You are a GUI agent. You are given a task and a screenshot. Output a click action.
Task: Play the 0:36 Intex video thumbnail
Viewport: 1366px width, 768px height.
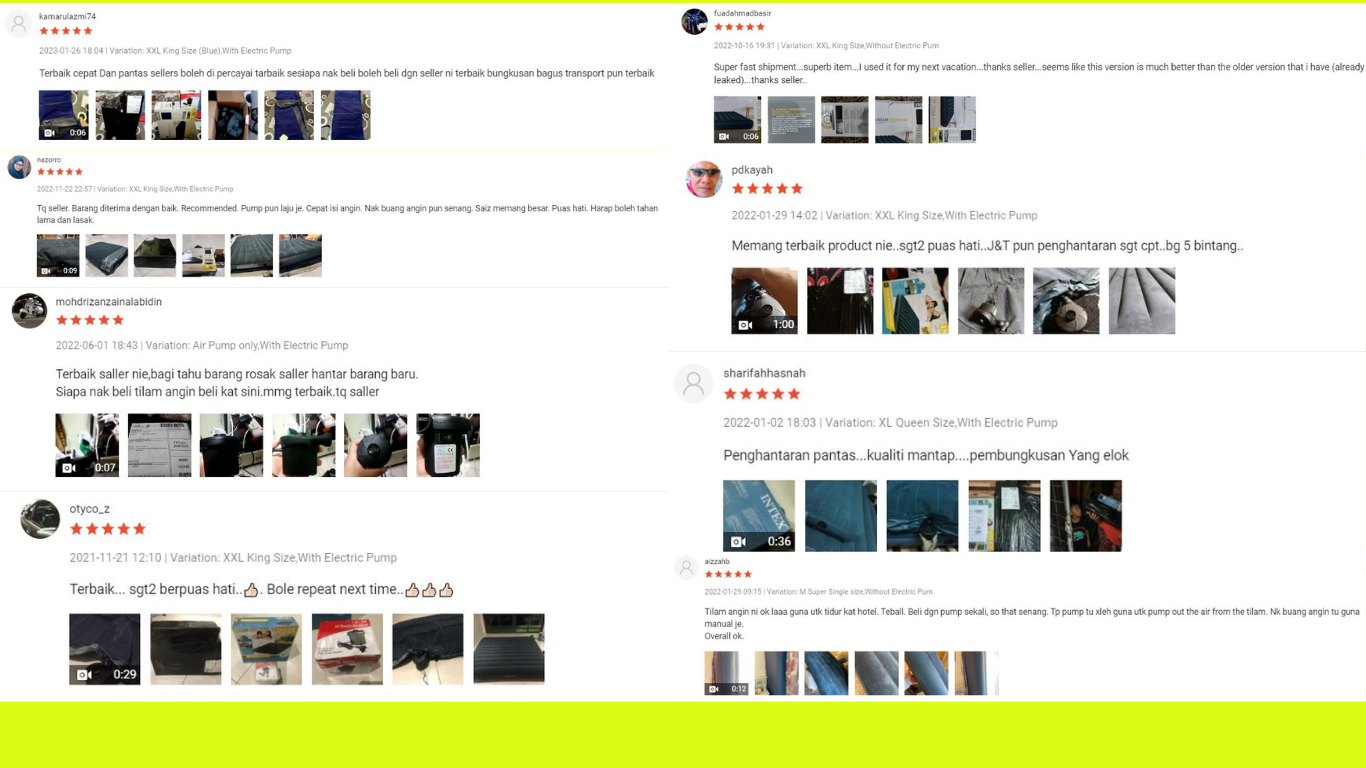pyautogui.click(x=759, y=516)
